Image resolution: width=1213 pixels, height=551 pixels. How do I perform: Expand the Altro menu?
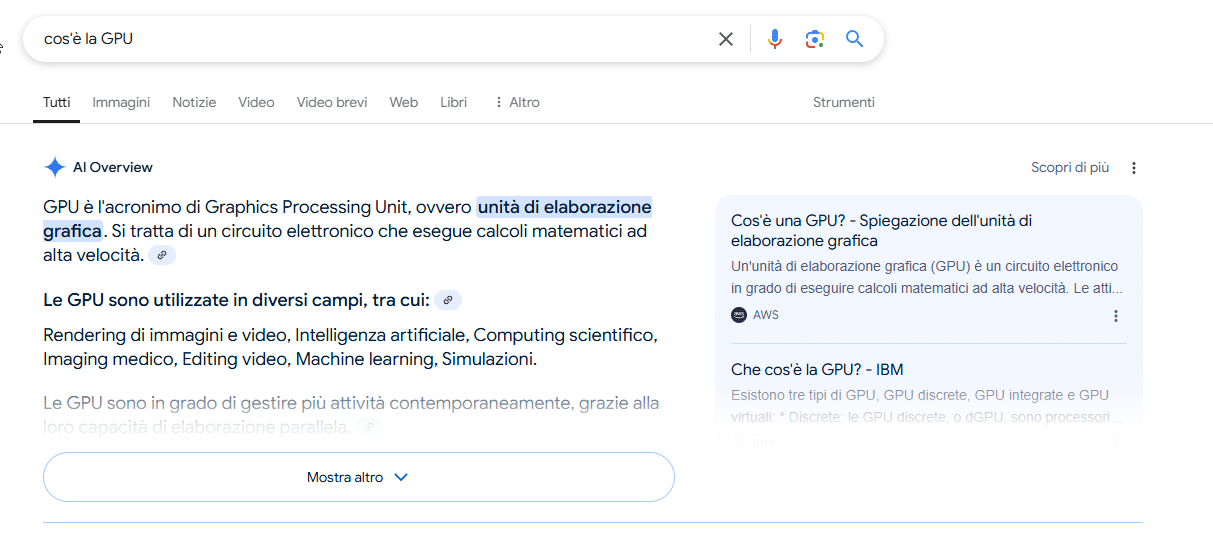click(516, 102)
